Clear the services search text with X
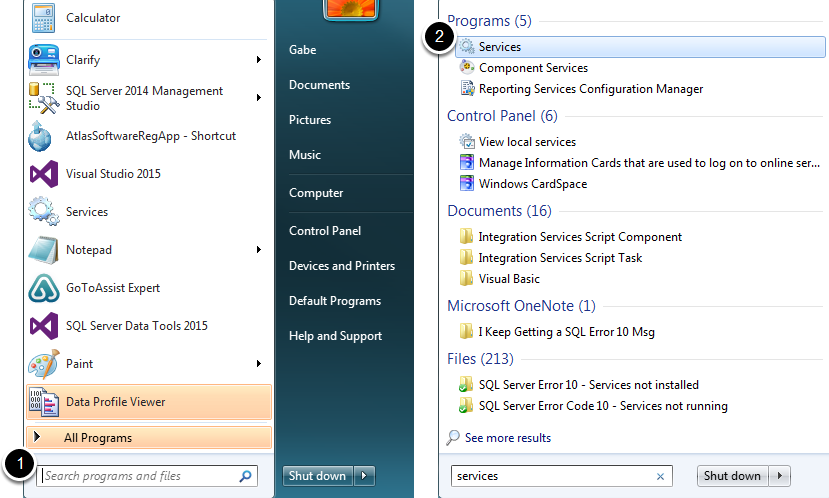 click(x=660, y=476)
